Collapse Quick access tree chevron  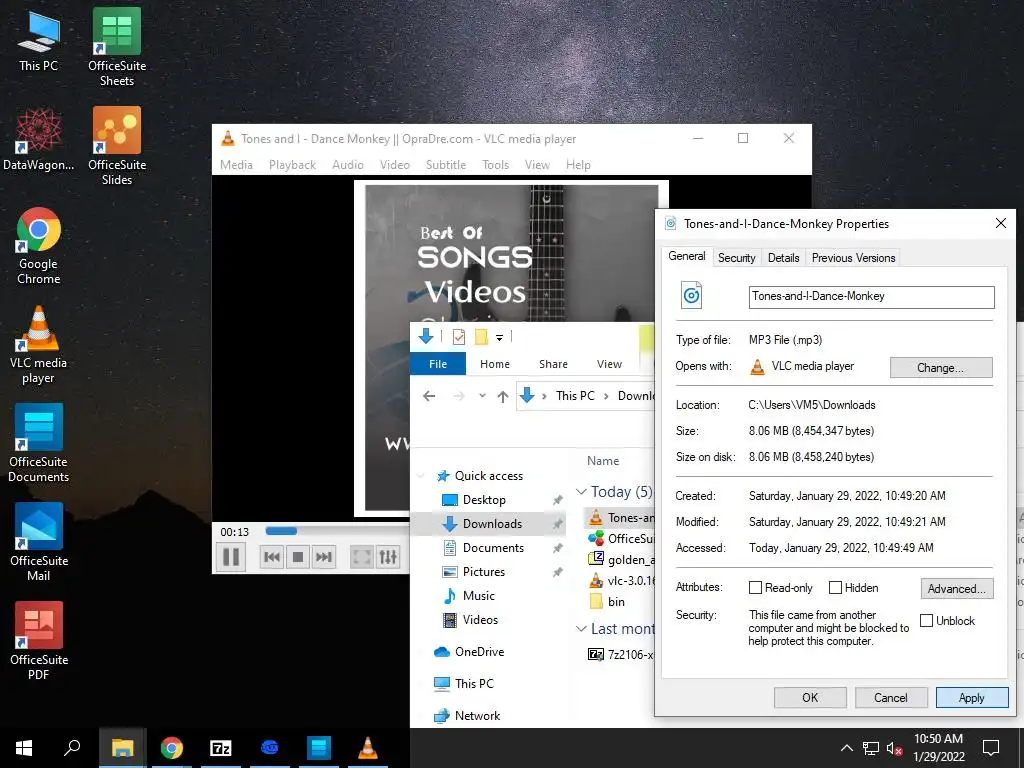pyautogui.click(x=421, y=476)
